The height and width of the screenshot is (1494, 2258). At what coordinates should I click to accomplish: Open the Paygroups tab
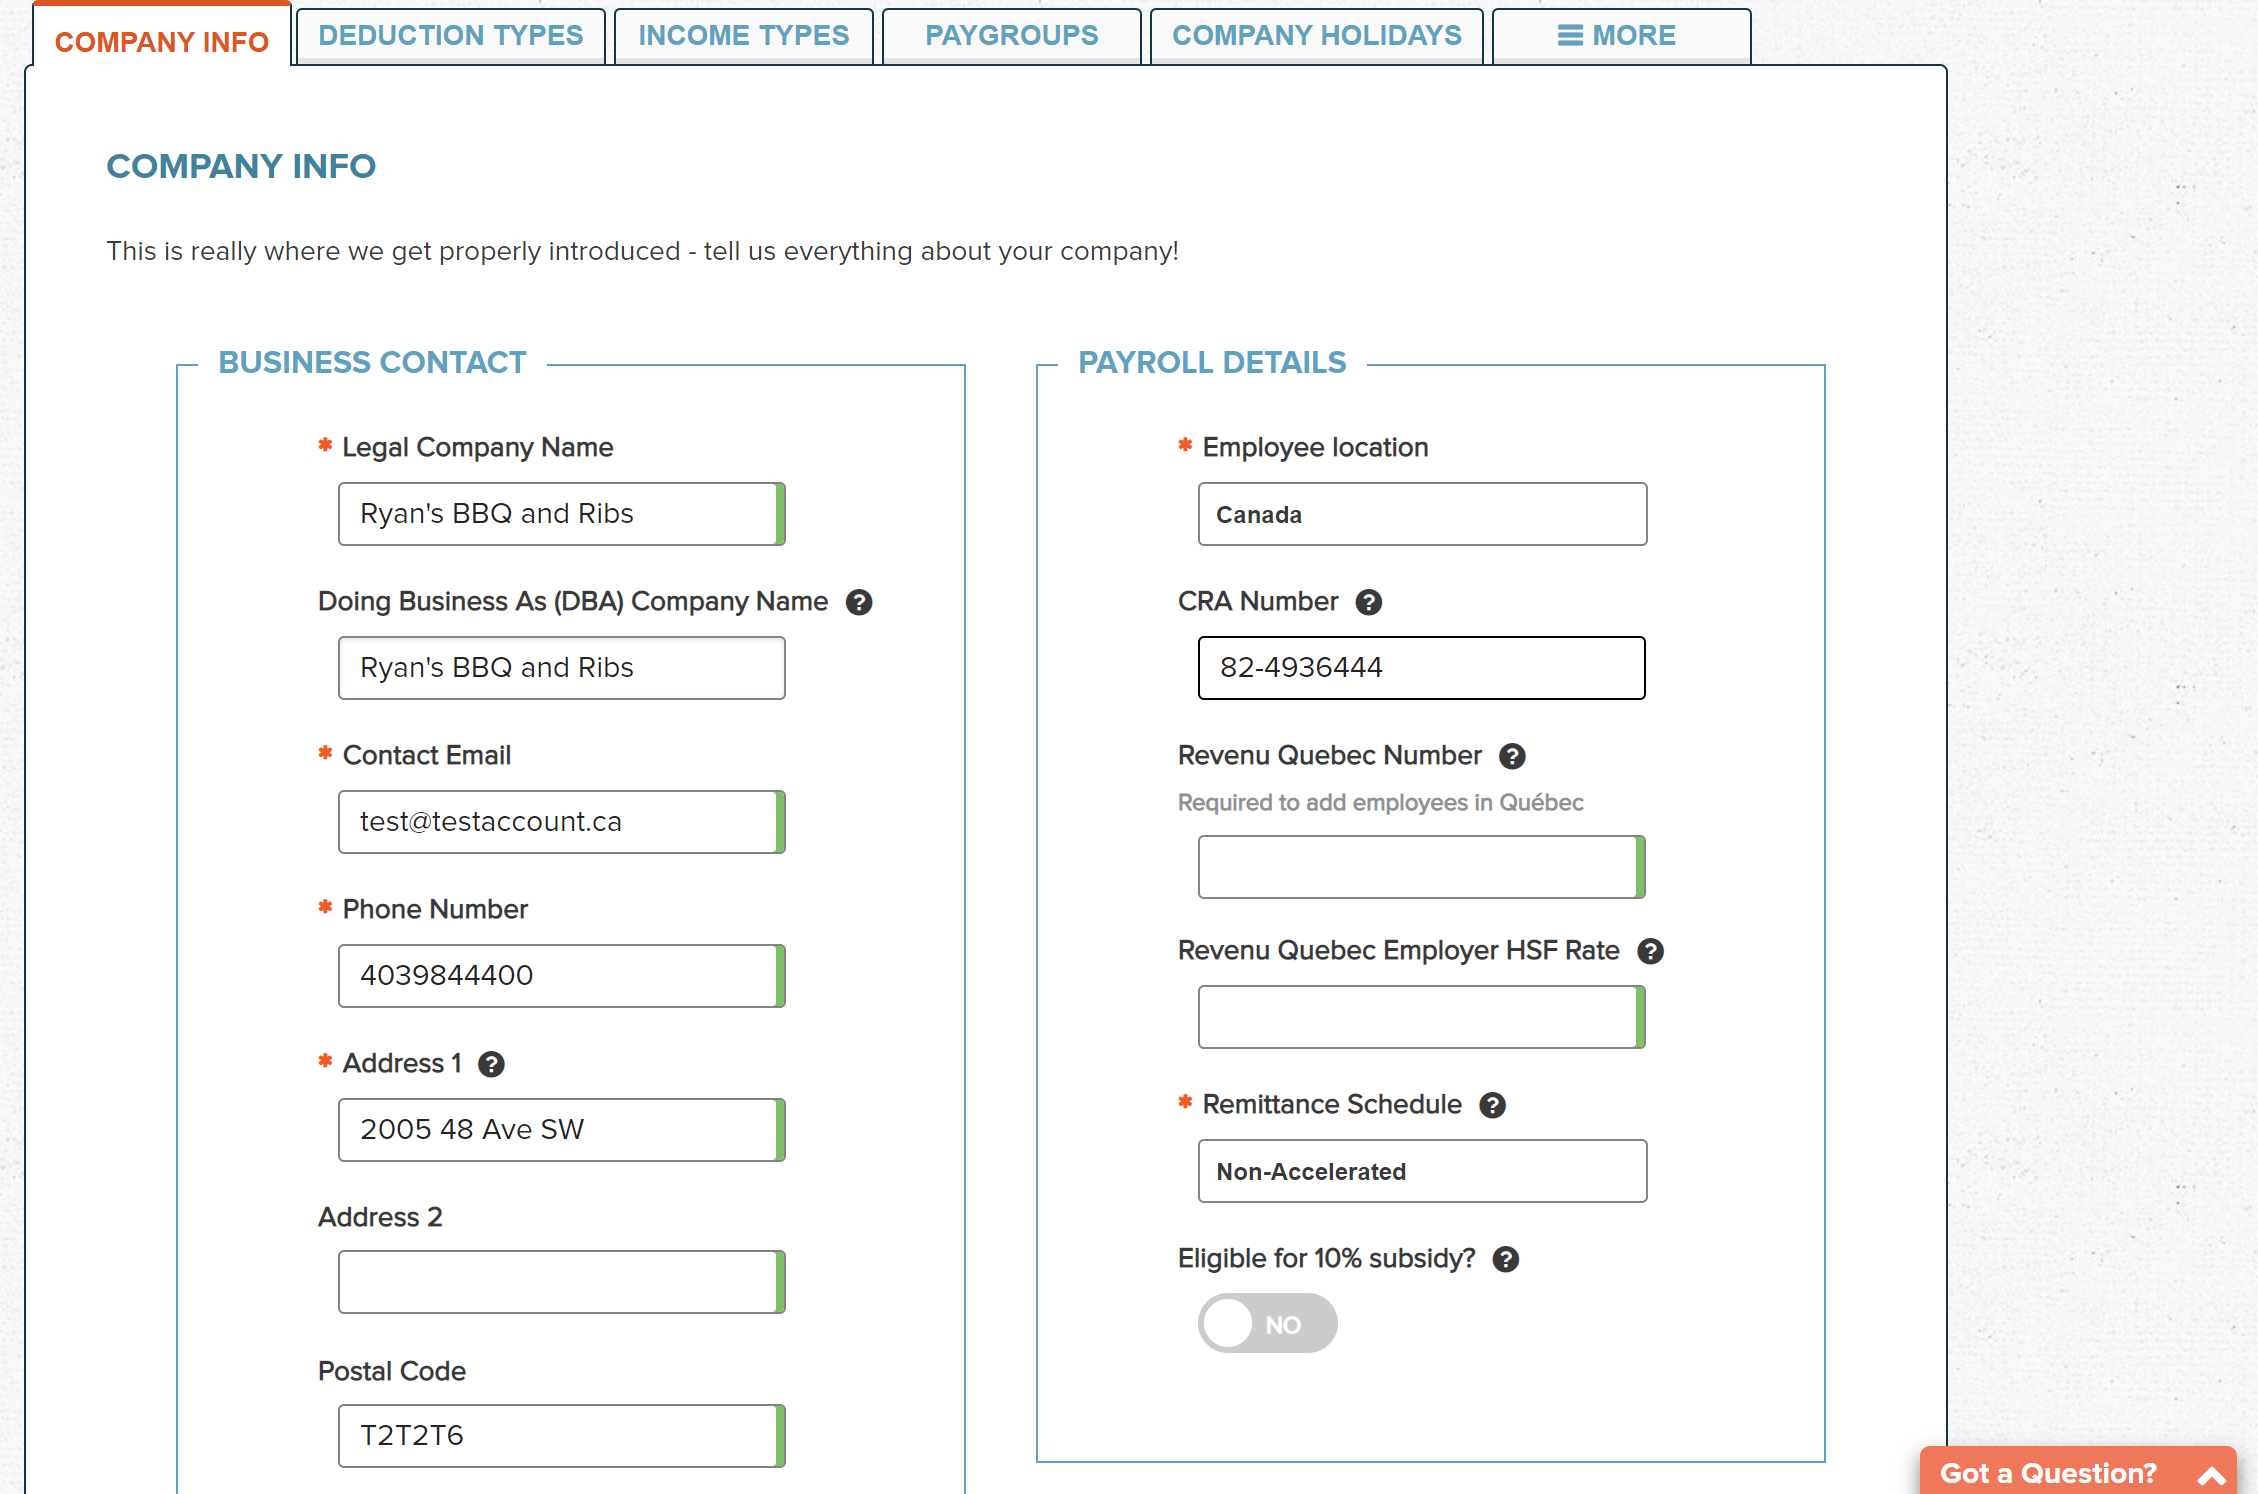click(x=1011, y=36)
